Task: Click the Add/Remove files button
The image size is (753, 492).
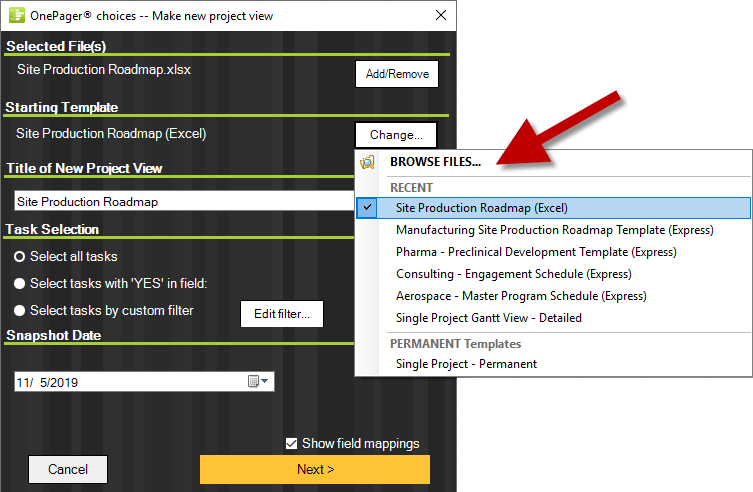Action: point(397,74)
